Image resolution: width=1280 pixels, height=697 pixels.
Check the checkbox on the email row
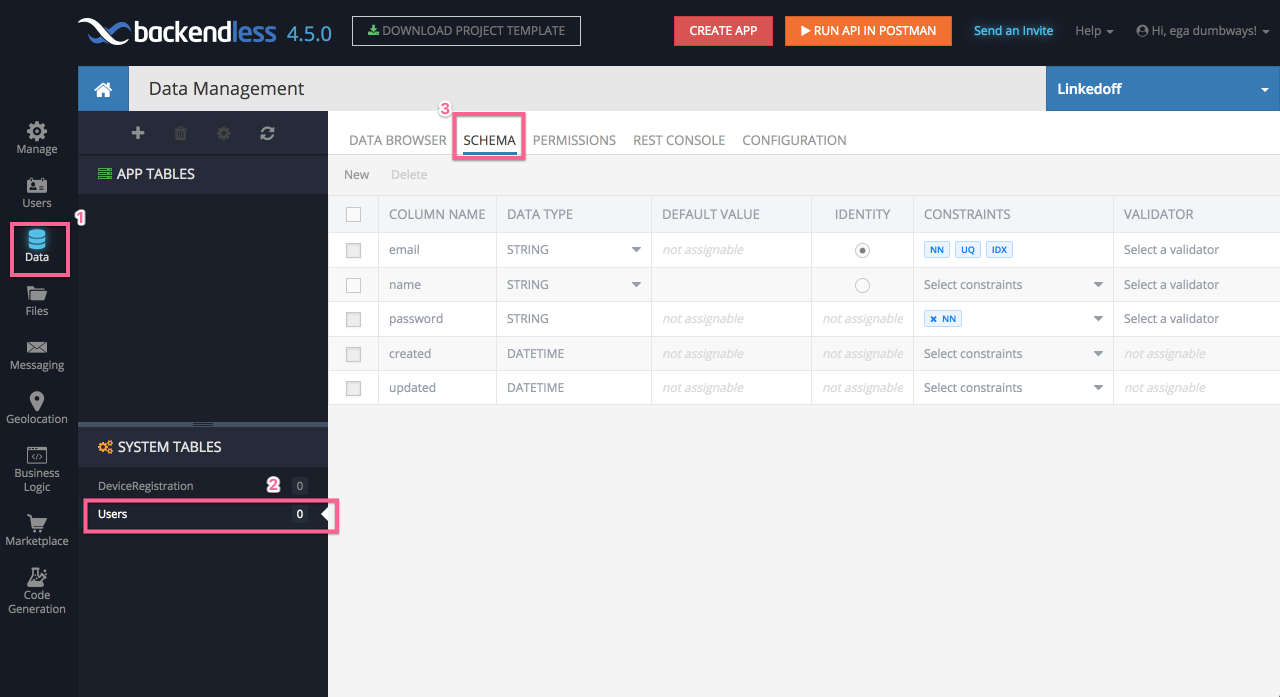(353, 250)
